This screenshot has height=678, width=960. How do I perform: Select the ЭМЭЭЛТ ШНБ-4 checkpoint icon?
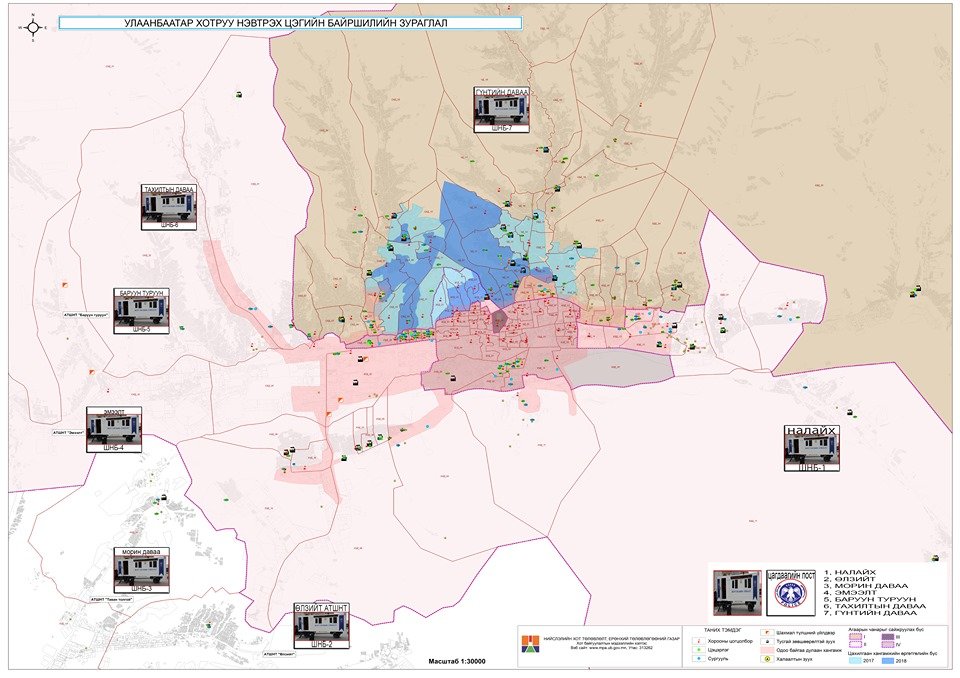tap(114, 430)
